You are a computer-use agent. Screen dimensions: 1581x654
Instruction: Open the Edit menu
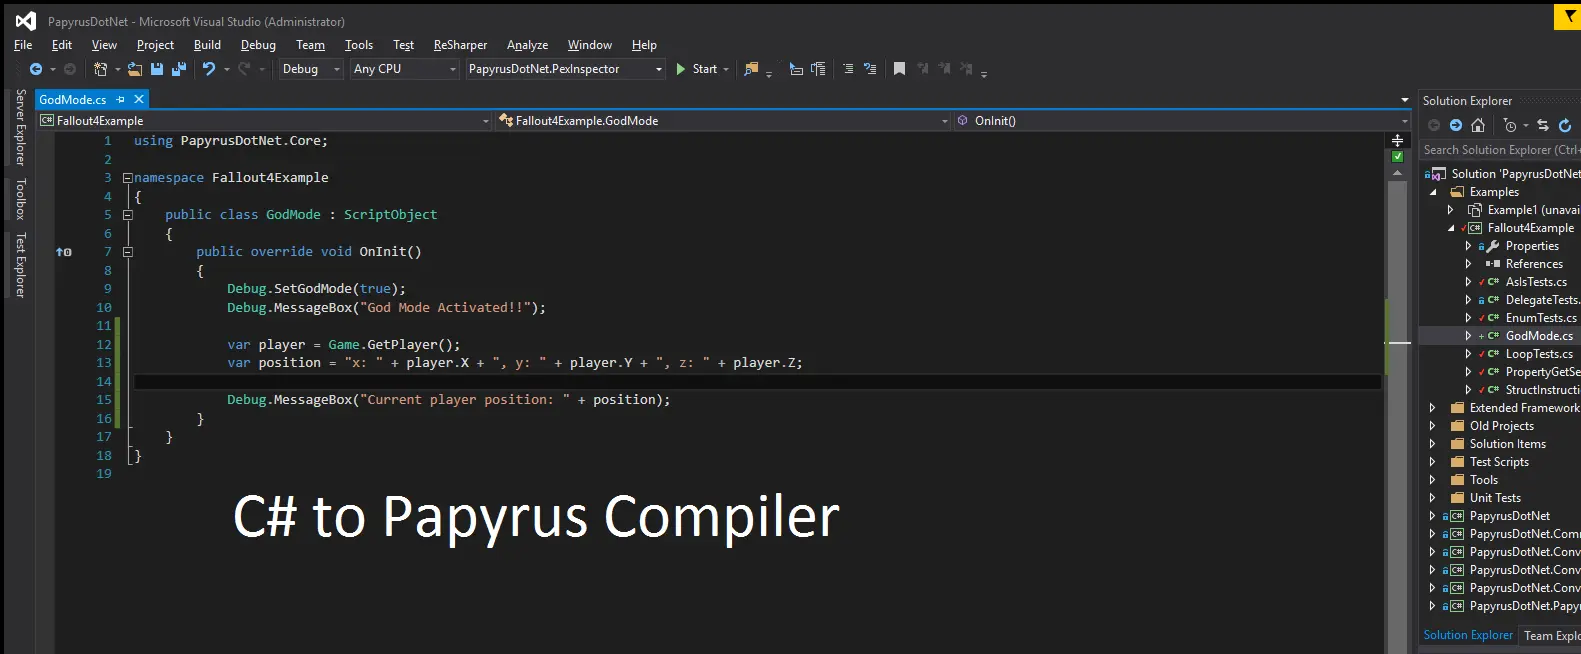(x=62, y=45)
